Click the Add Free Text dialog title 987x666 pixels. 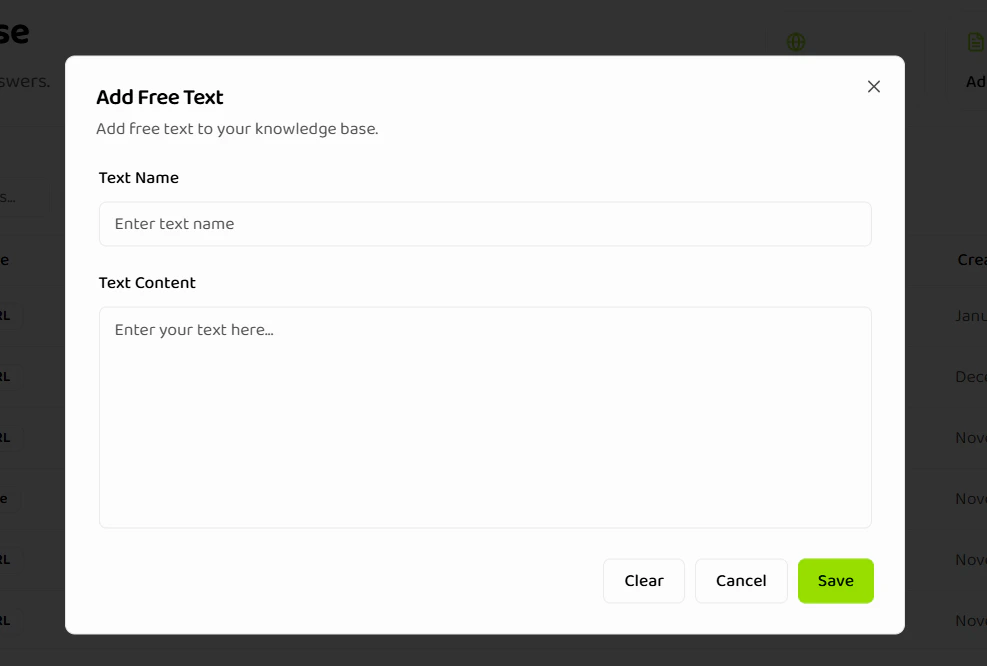[160, 96]
